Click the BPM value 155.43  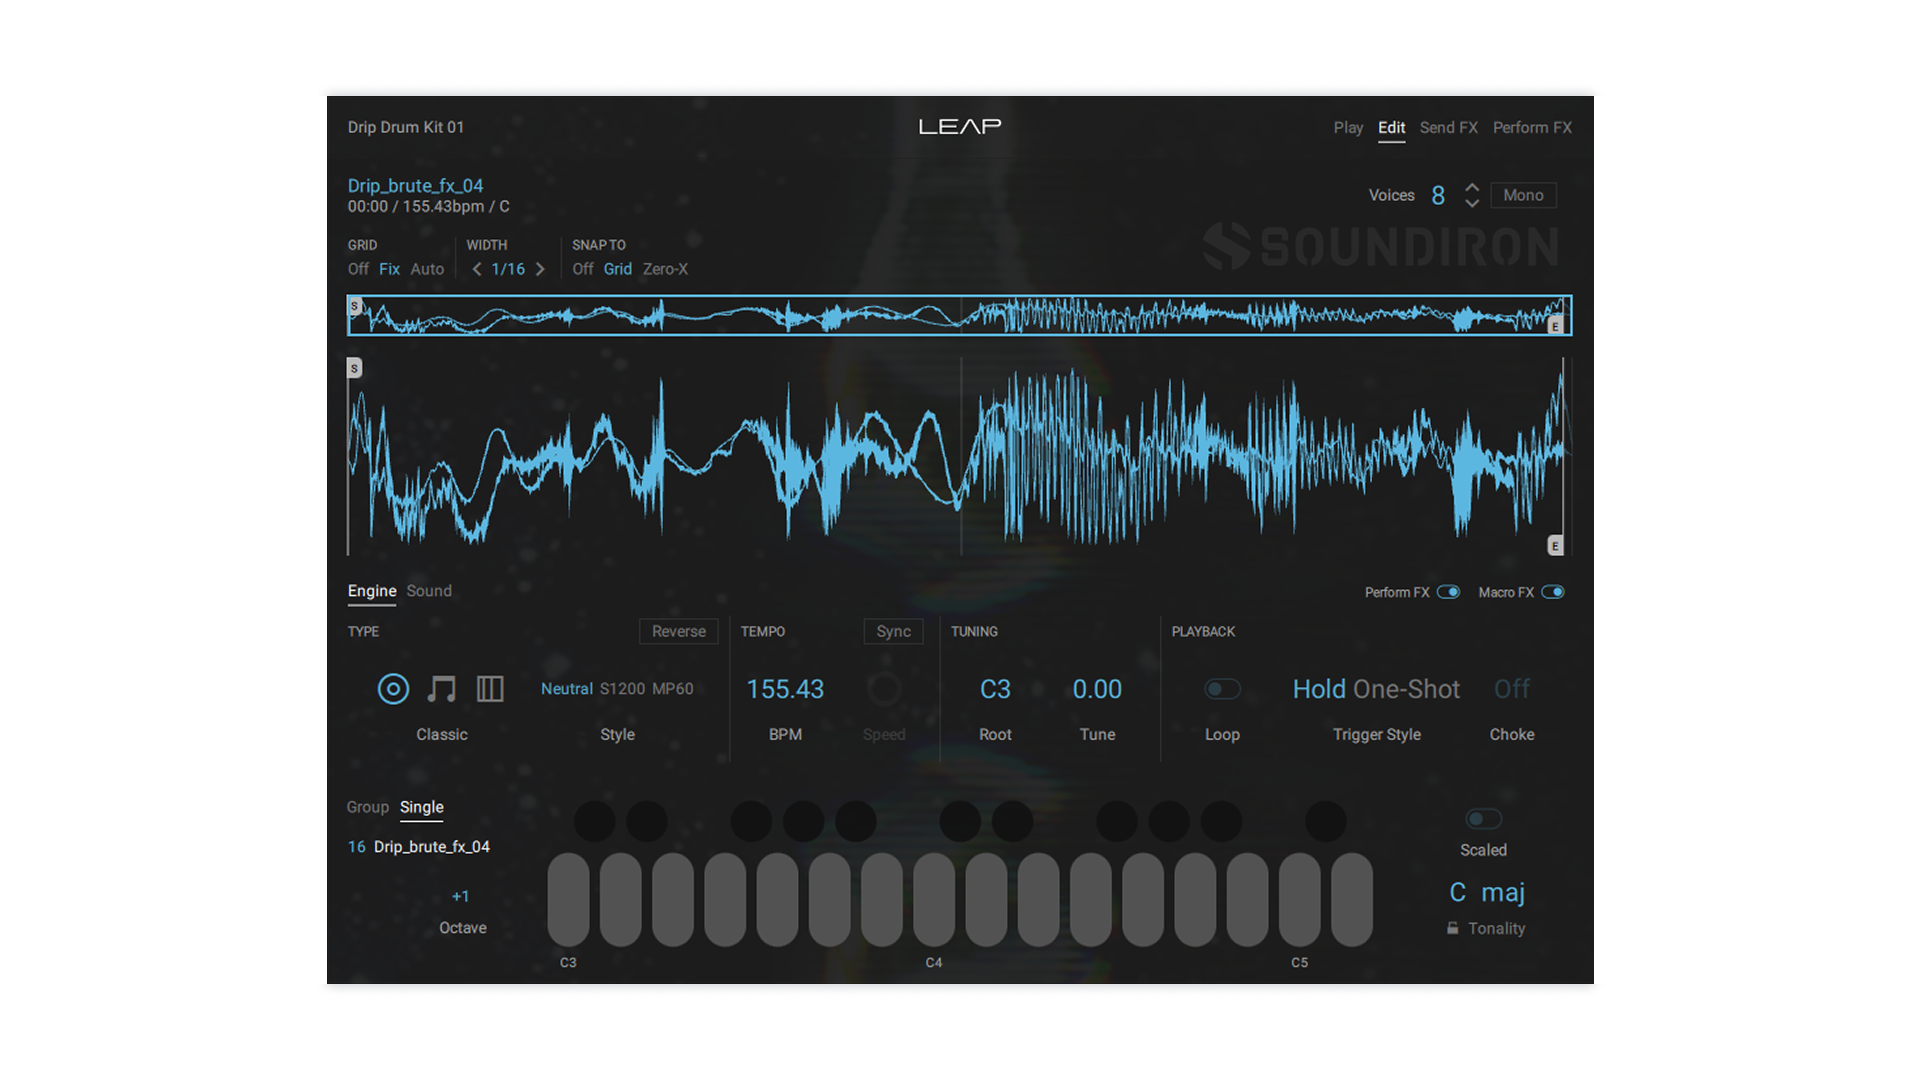click(785, 689)
